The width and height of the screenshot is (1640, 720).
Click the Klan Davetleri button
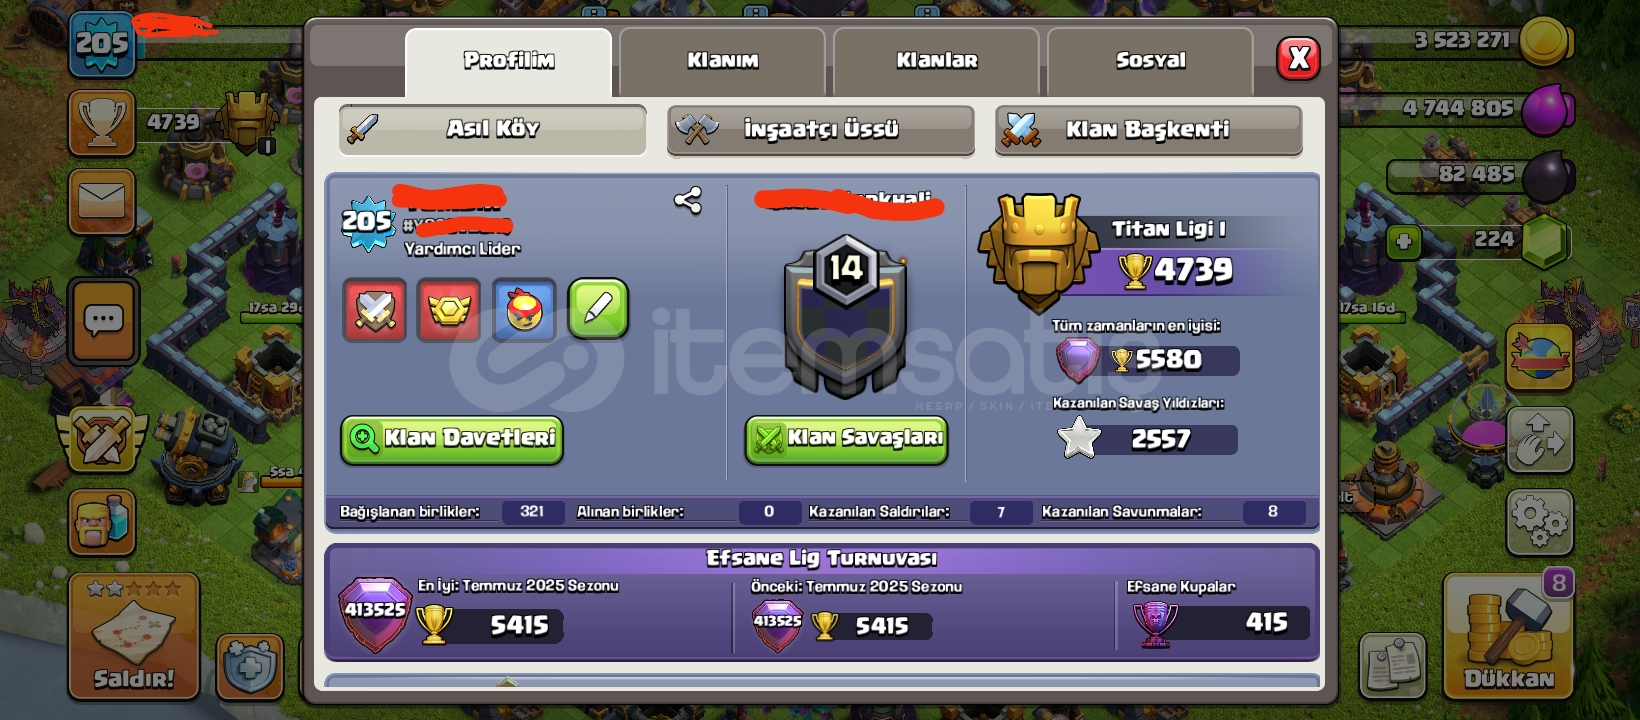[452, 439]
